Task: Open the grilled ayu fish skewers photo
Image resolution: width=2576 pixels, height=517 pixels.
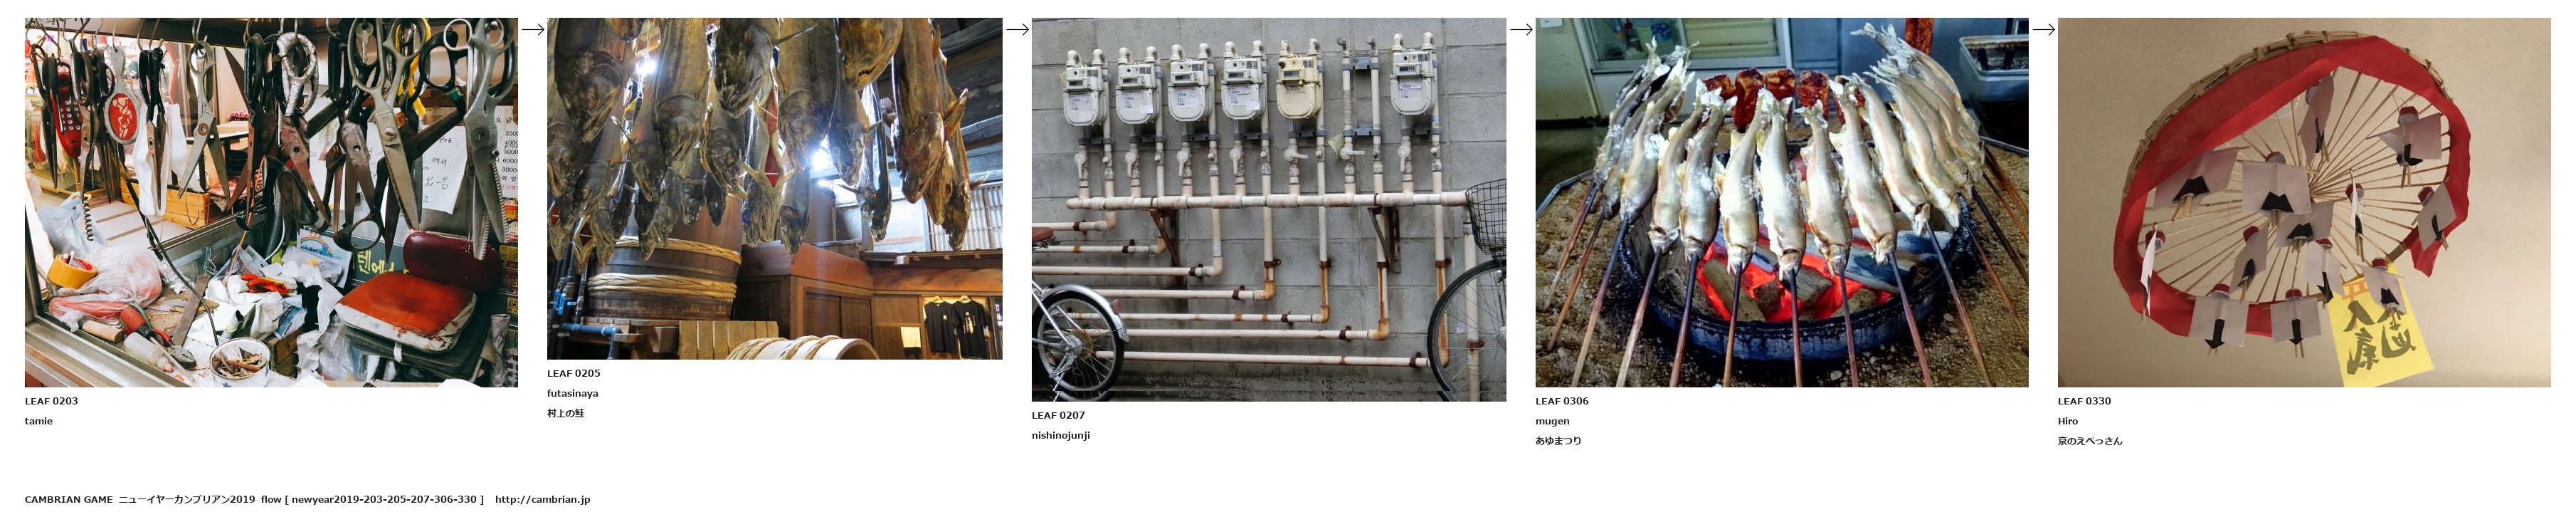Action: pyautogui.click(x=1781, y=202)
